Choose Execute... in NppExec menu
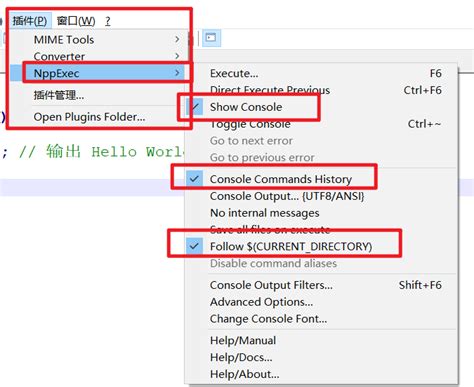The image size is (474, 387). pyautogui.click(x=322, y=73)
